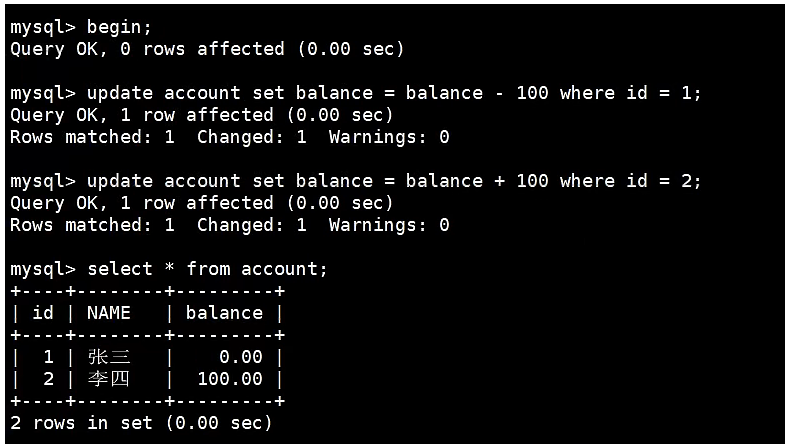Click the 'balance' column header
This screenshot has height=448, width=789.
(x=224, y=313)
